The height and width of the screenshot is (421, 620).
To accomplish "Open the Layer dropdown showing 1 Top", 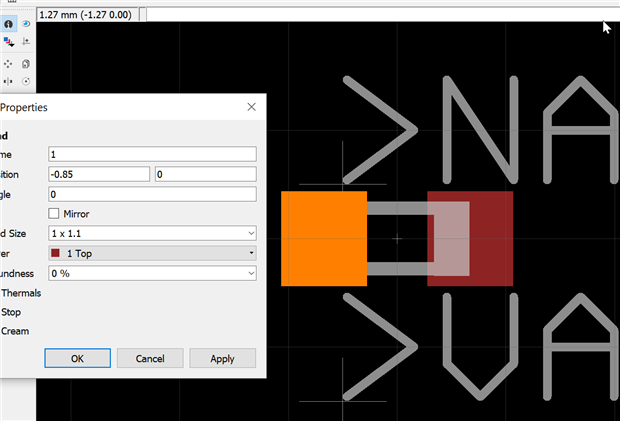I will [x=152, y=253].
